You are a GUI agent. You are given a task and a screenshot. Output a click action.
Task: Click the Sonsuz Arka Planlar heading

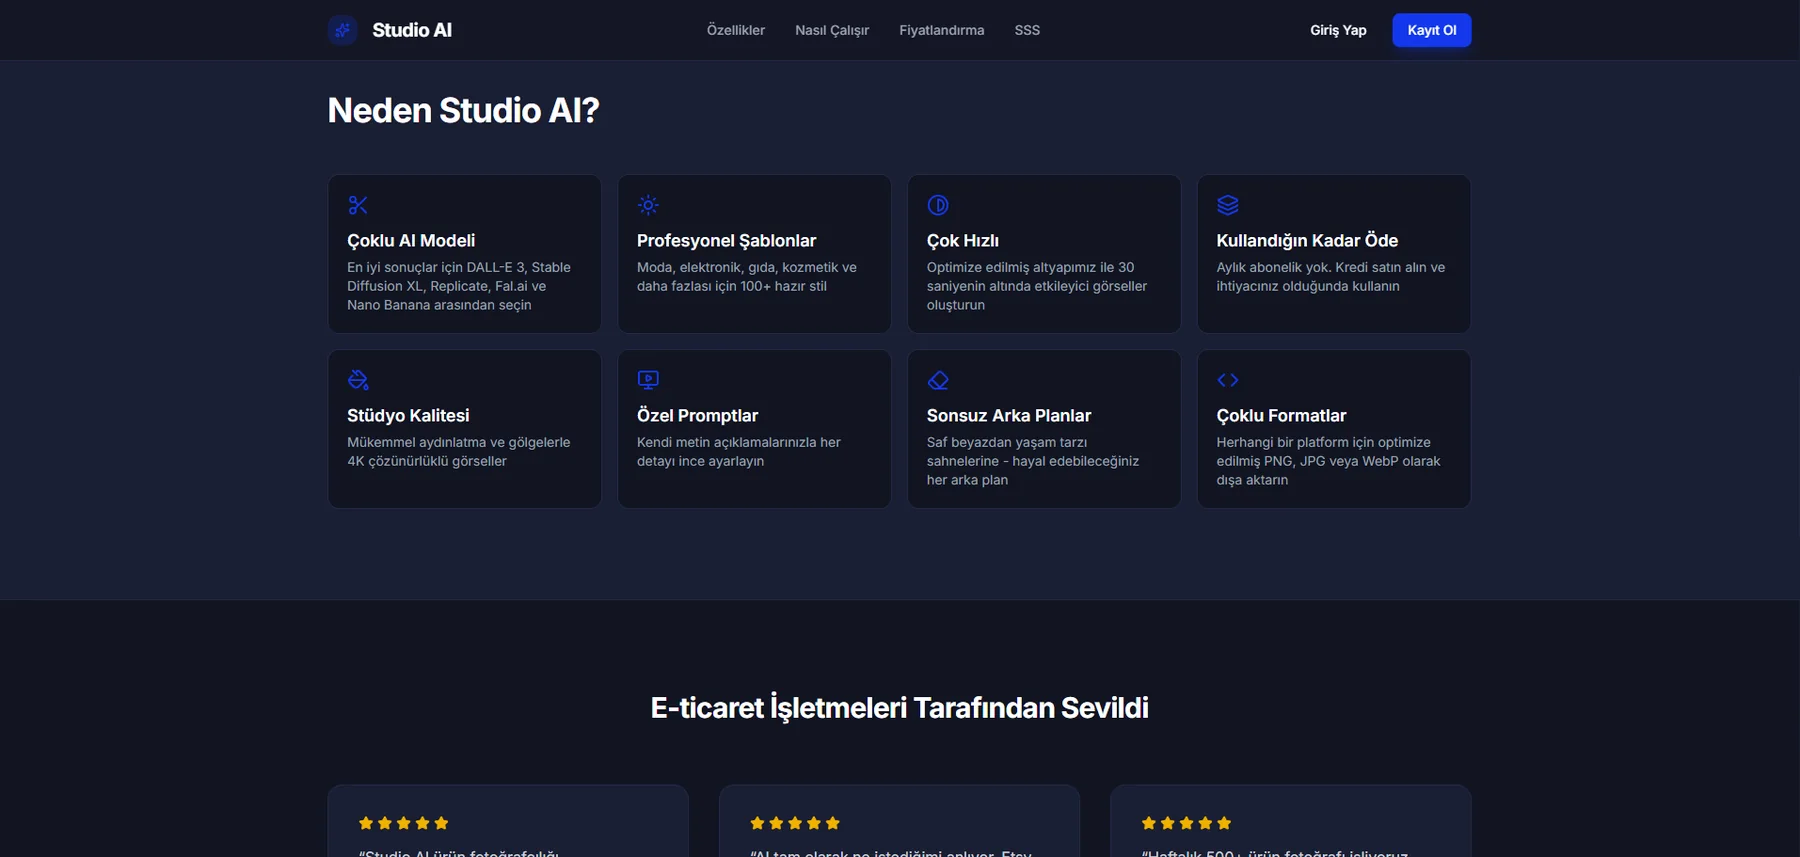point(1009,416)
